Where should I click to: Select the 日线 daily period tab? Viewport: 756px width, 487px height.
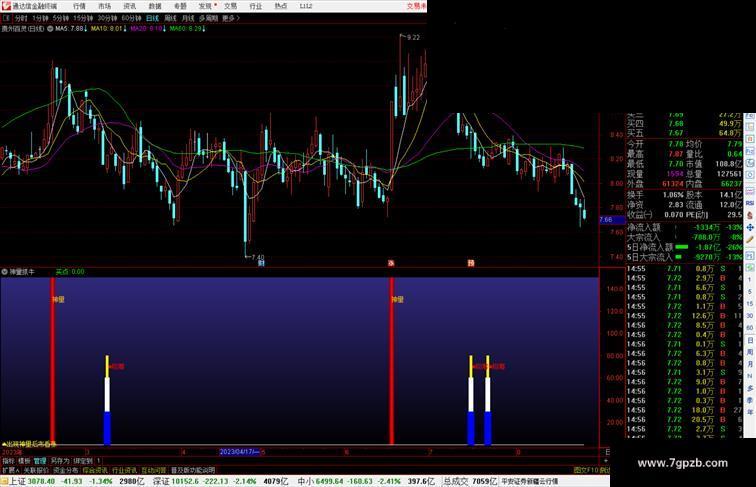[152, 18]
